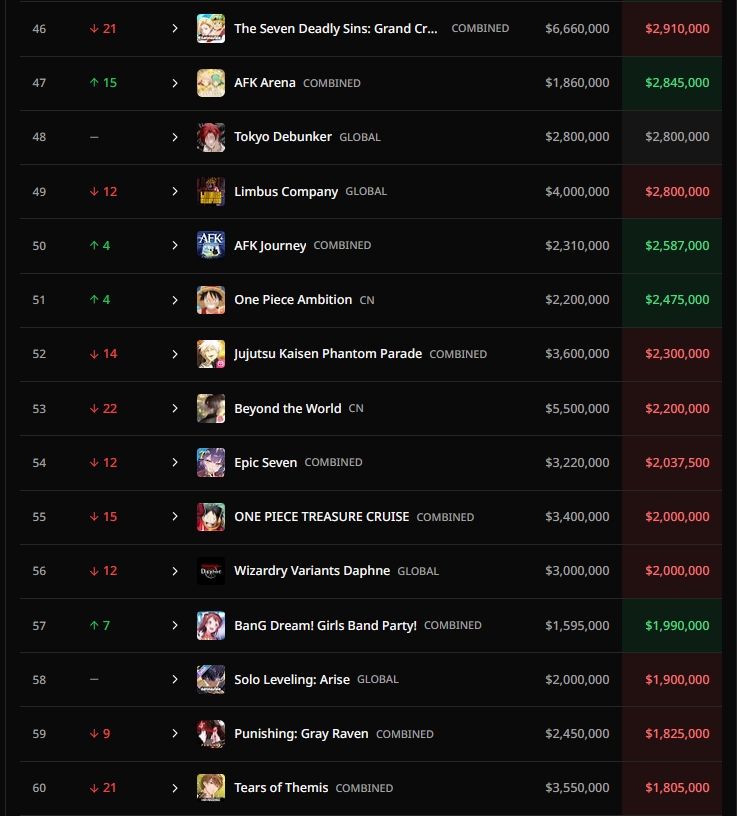The image size is (737, 816).
Task: Click the Wizardry Variants Daphne icon
Action: tap(211, 571)
